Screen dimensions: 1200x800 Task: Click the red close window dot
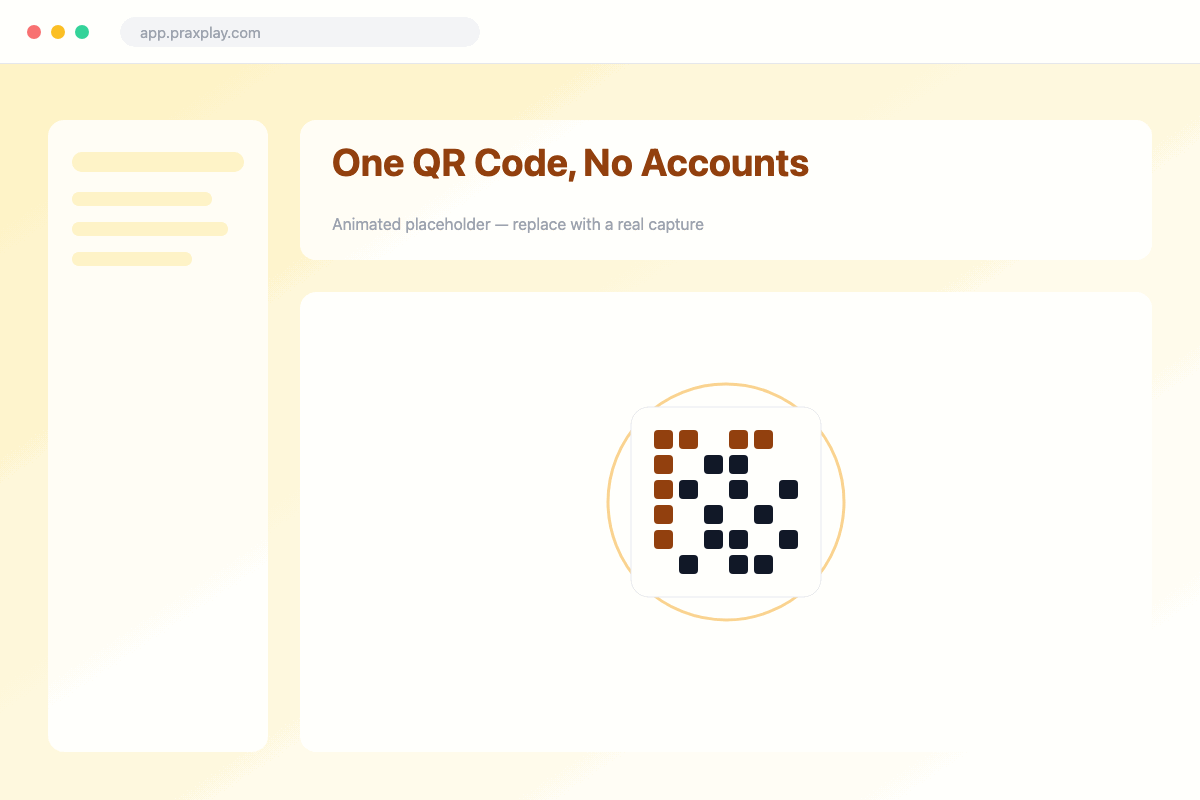[34, 32]
